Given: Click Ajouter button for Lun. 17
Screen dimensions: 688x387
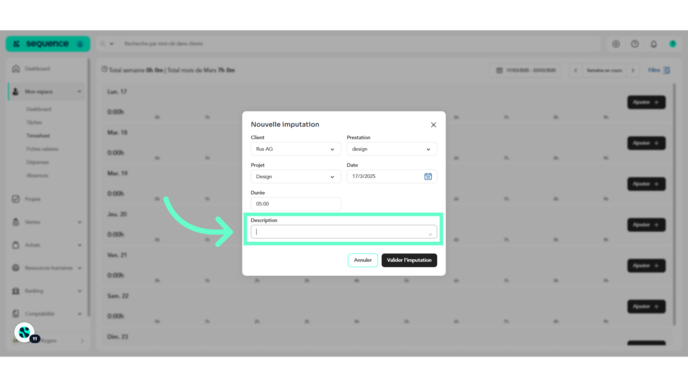Looking at the screenshot, I should point(646,102).
